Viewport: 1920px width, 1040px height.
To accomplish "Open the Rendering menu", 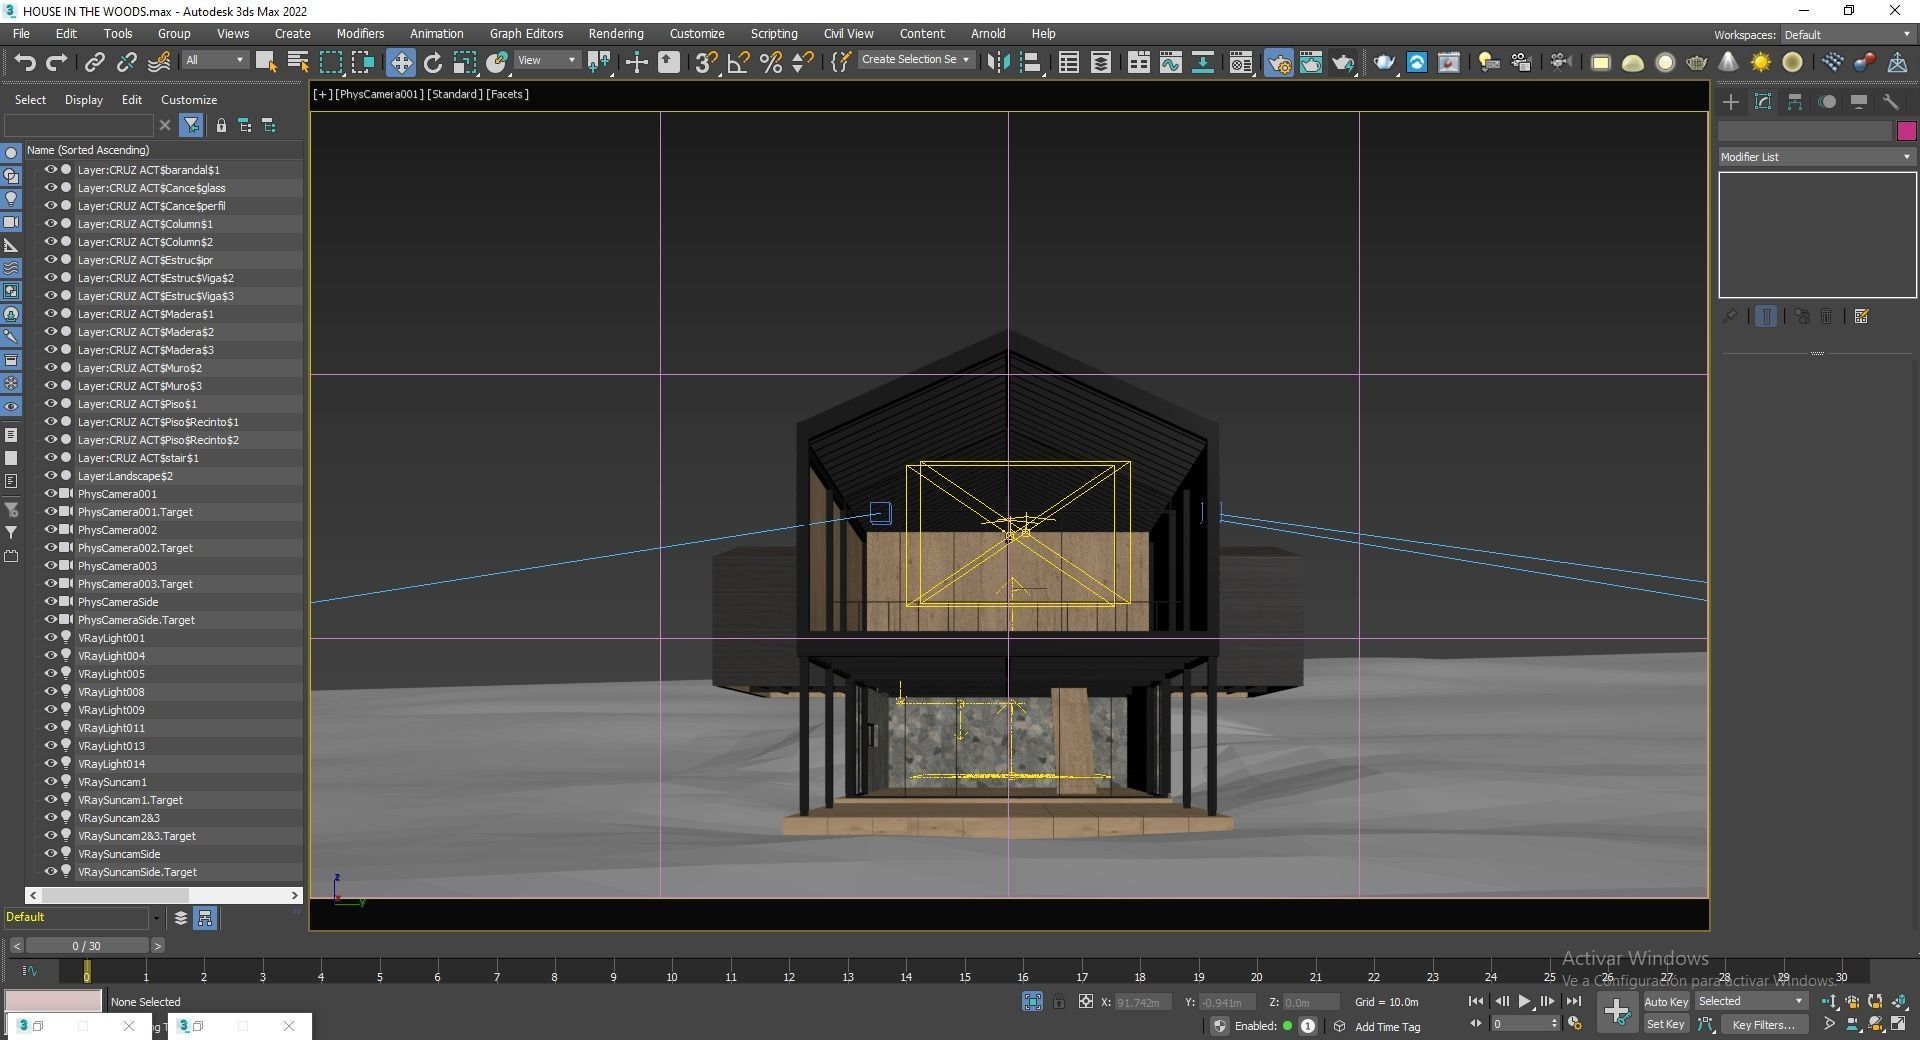I will (x=615, y=33).
